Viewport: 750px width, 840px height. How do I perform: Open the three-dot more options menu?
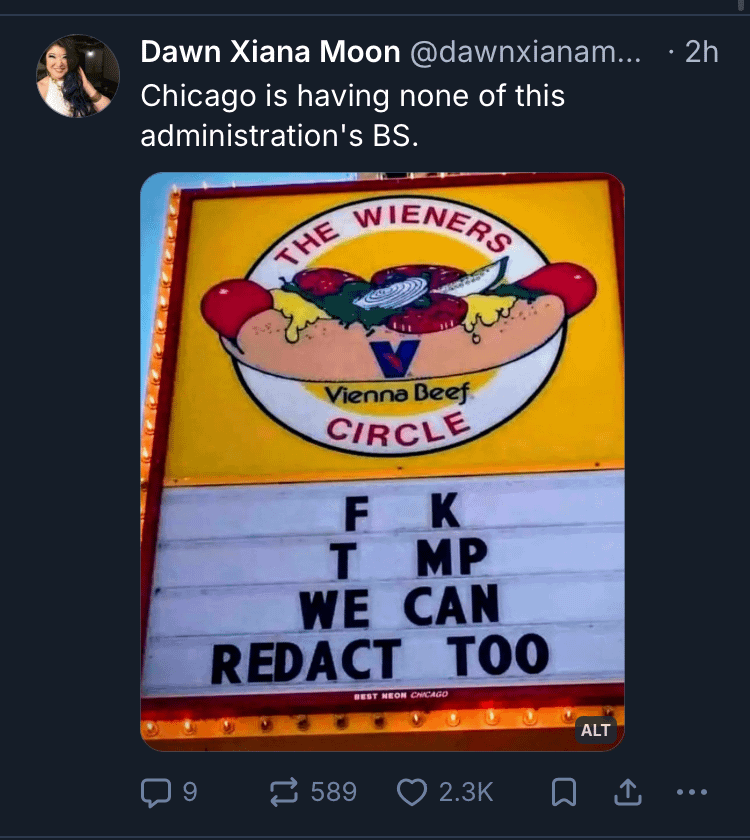pos(691,793)
